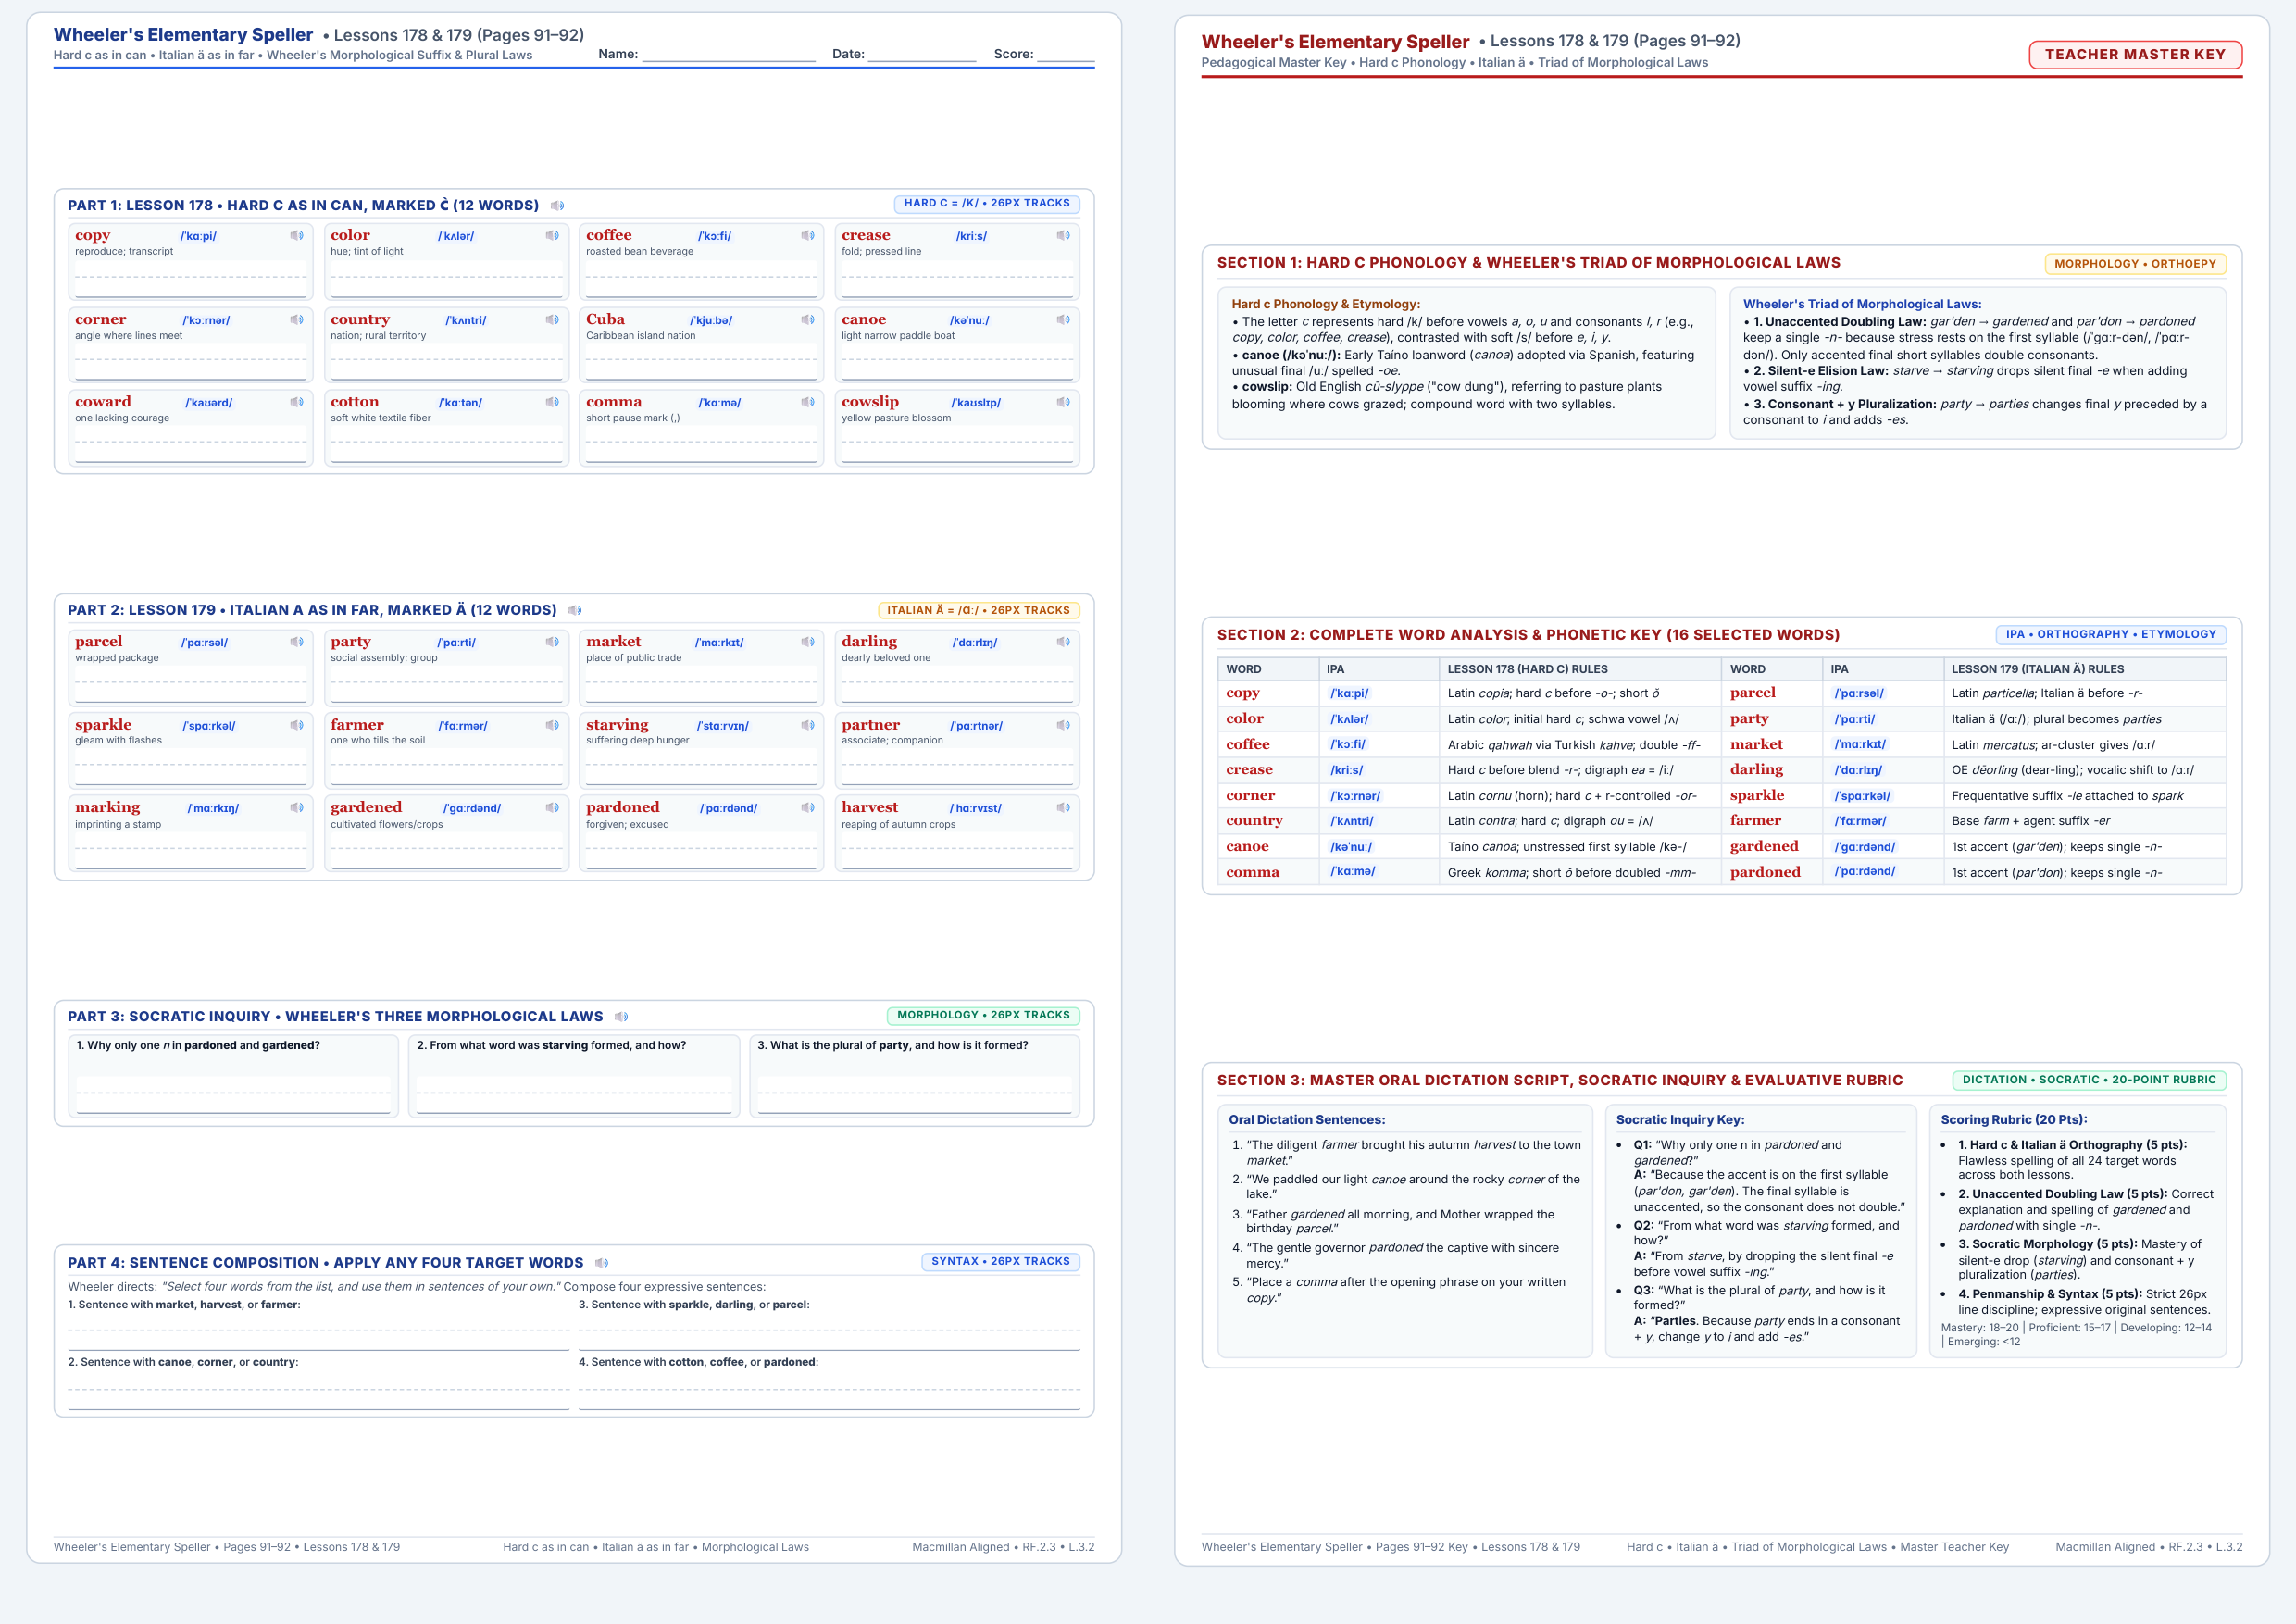Play pronunciation of the word Cuba
Image resolution: width=2296 pixels, height=1624 pixels.
click(808, 320)
